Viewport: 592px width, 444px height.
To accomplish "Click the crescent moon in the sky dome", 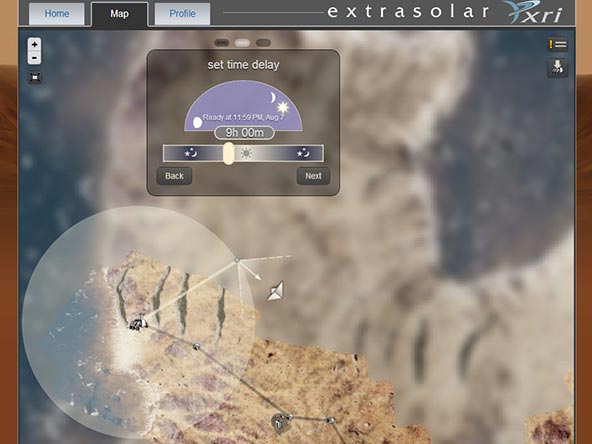I will click(273, 97).
